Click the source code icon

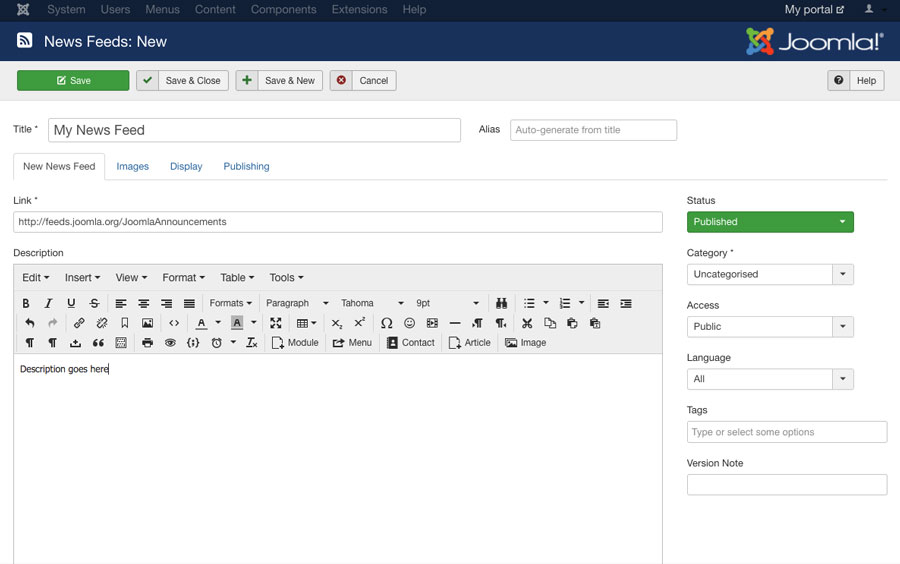[x=174, y=323]
